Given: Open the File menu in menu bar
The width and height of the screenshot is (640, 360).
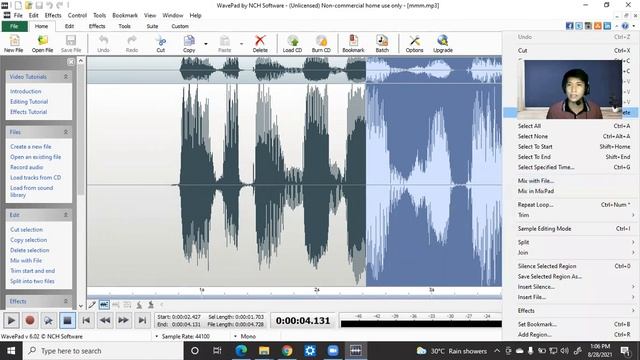Looking at the screenshot, I should point(18,15).
